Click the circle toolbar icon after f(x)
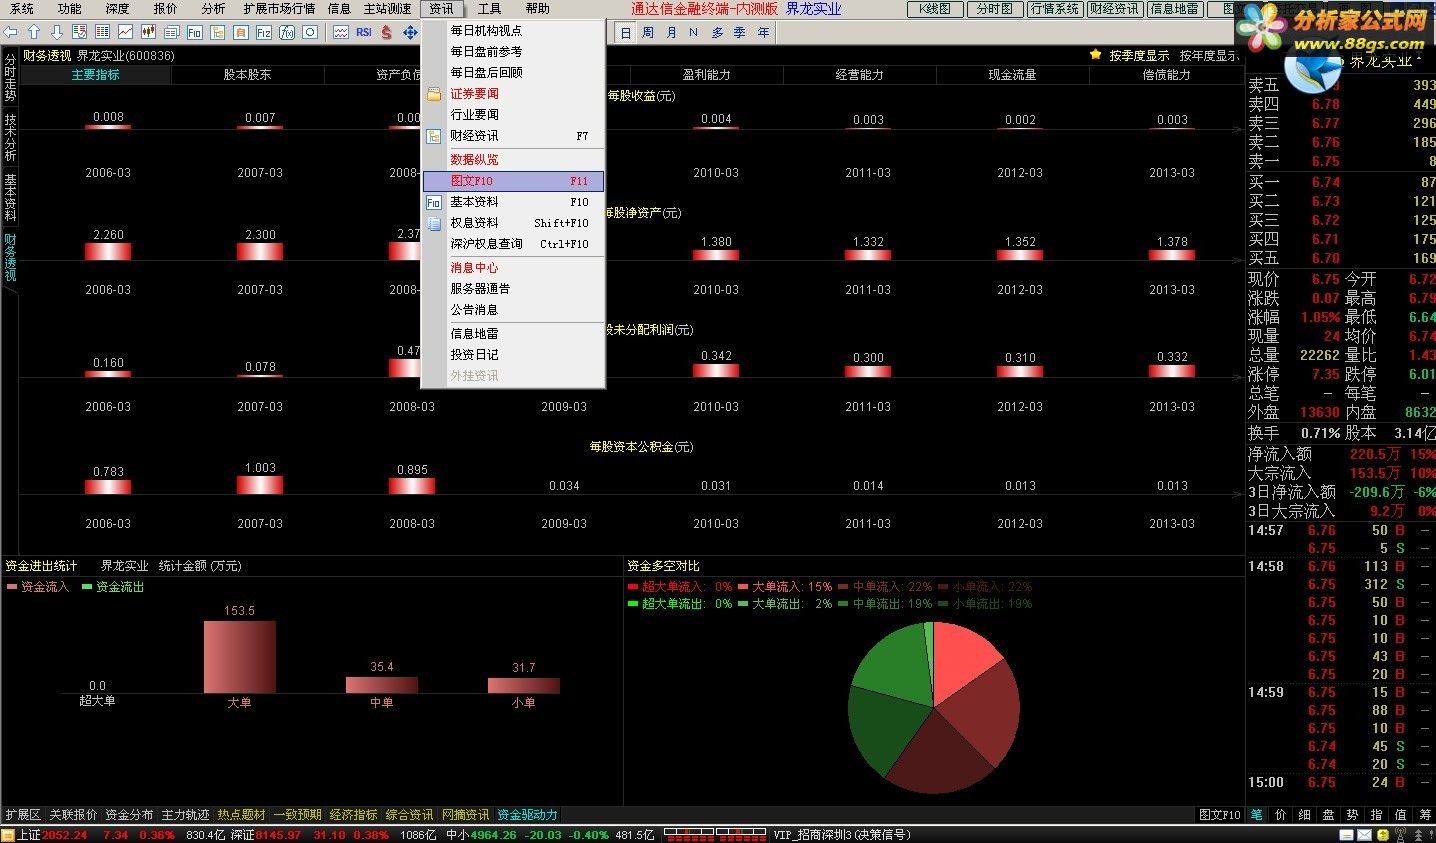Screen dimensions: 1436x843 (310, 32)
